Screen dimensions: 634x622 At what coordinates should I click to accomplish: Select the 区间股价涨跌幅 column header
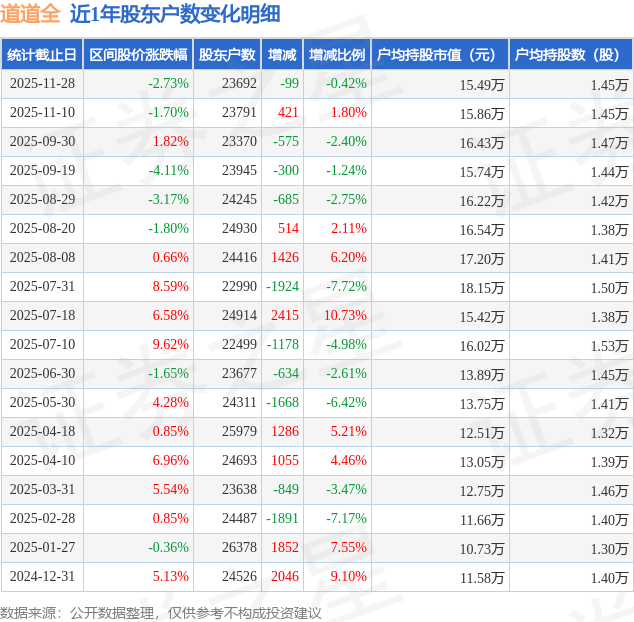pos(137,55)
